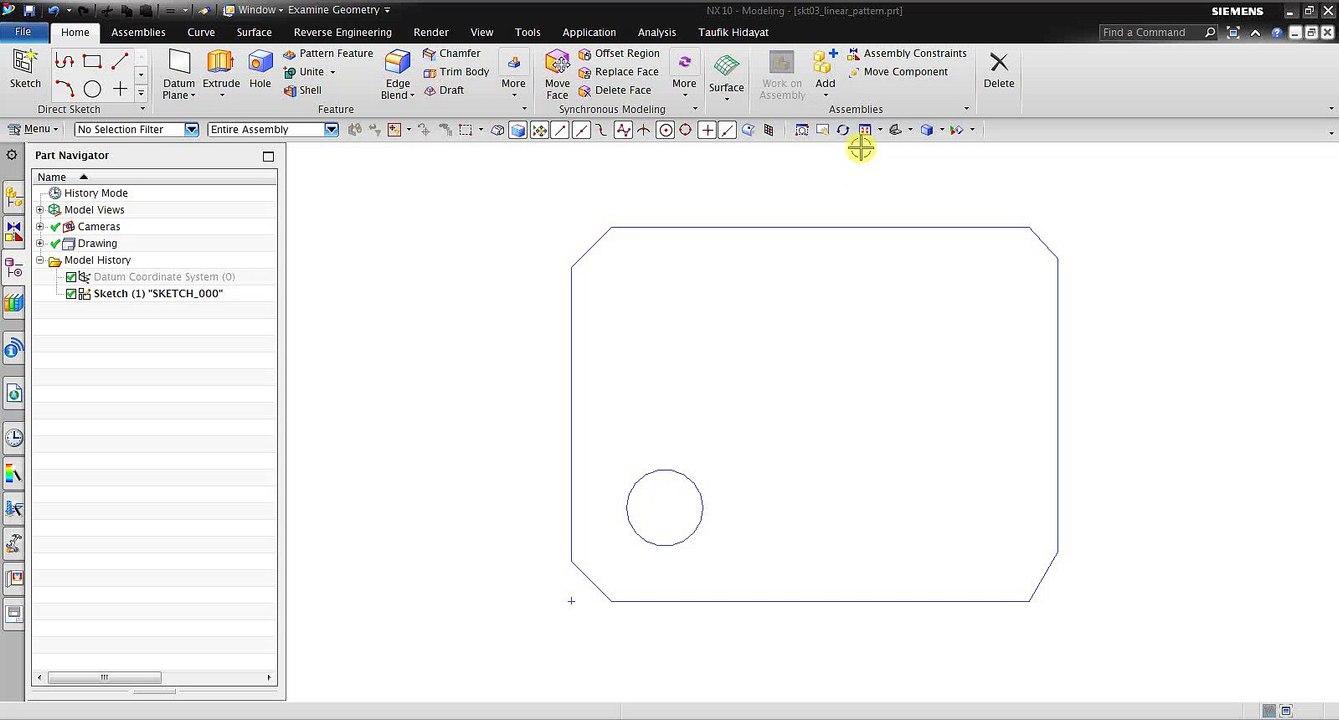Select the Circle sketch tool
This screenshot has height=720, width=1339.
pos(92,89)
